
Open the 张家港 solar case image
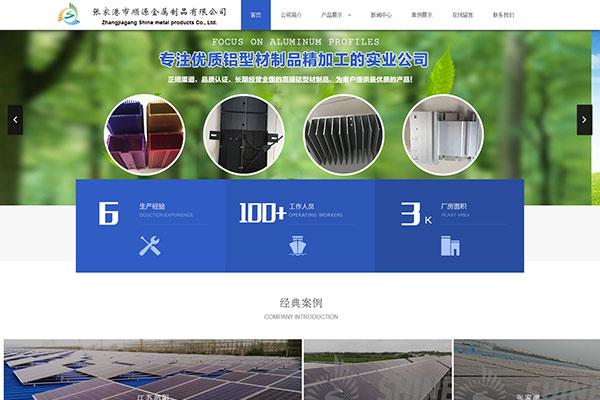coord(527,369)
